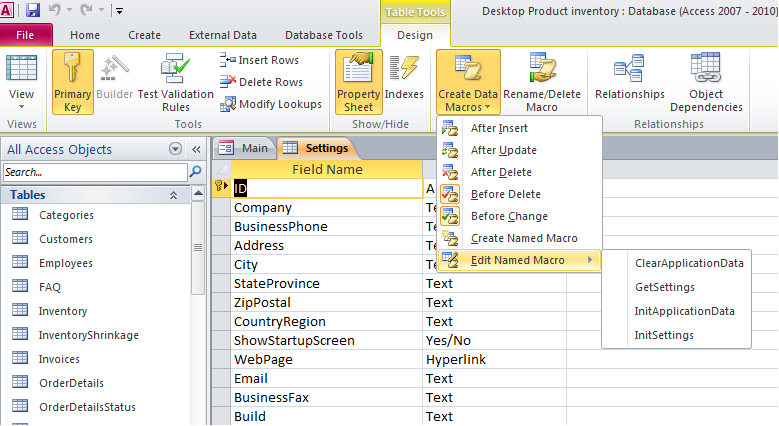Click Insert Rows in Tools group
Image resolution: width=779 pixels, height=426 pixels.
point(260,60)
